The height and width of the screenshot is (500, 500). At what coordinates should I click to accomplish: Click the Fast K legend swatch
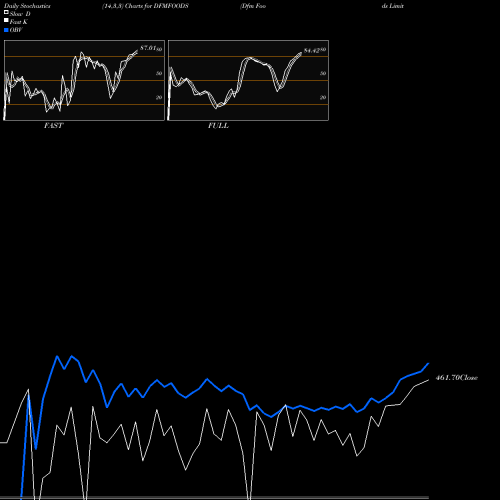(6, 20)
